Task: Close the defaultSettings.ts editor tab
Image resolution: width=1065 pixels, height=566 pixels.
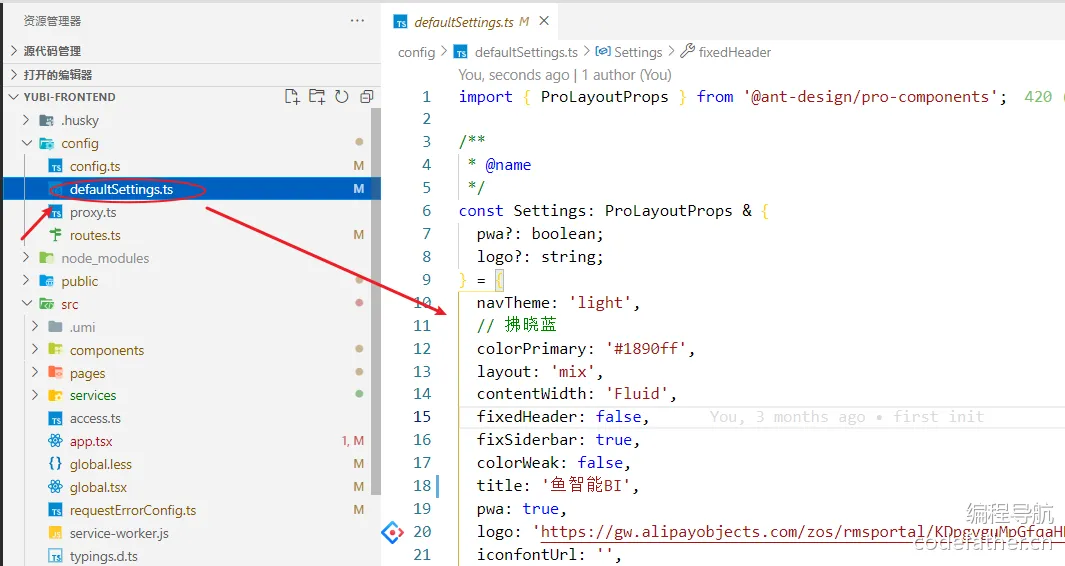Action: click(x=544, y=21)
